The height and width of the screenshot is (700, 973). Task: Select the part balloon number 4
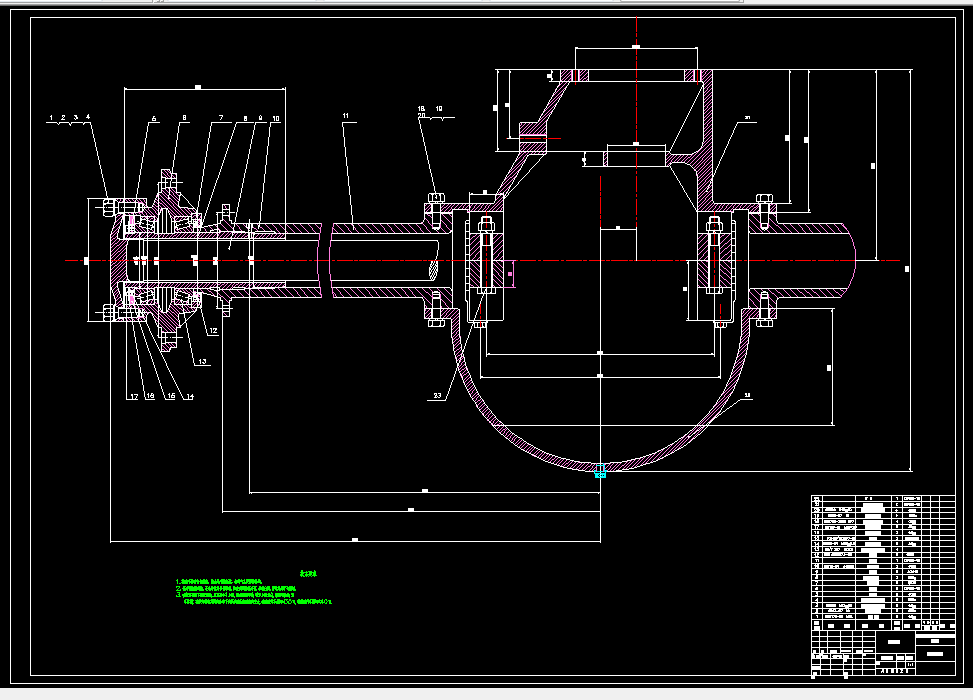point(88,117)
